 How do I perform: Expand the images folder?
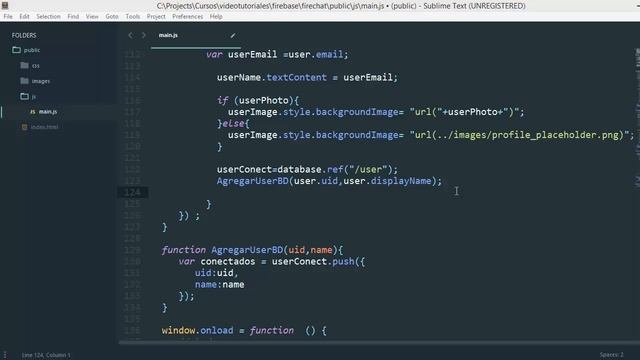(35, 81)
